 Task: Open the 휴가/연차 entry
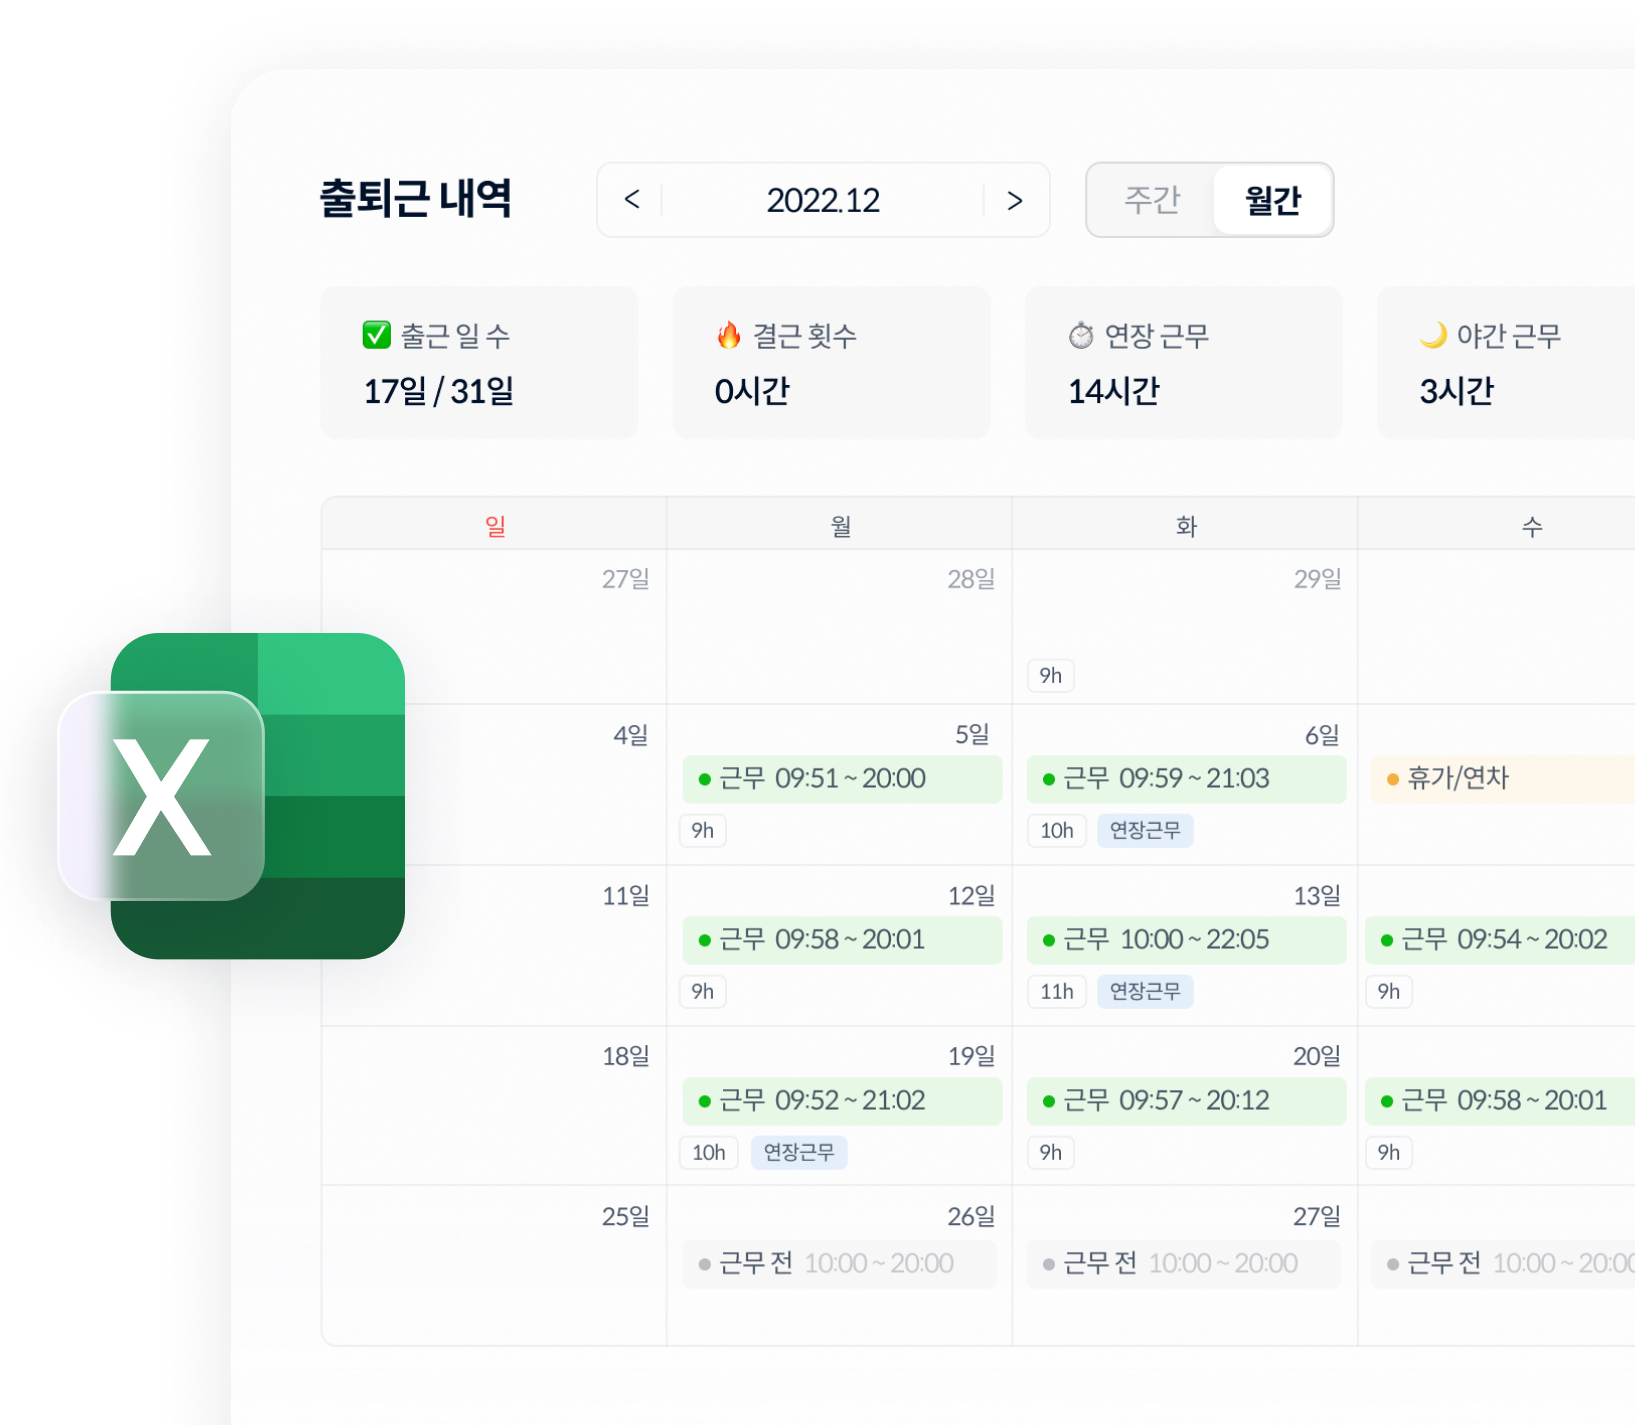1503,779
